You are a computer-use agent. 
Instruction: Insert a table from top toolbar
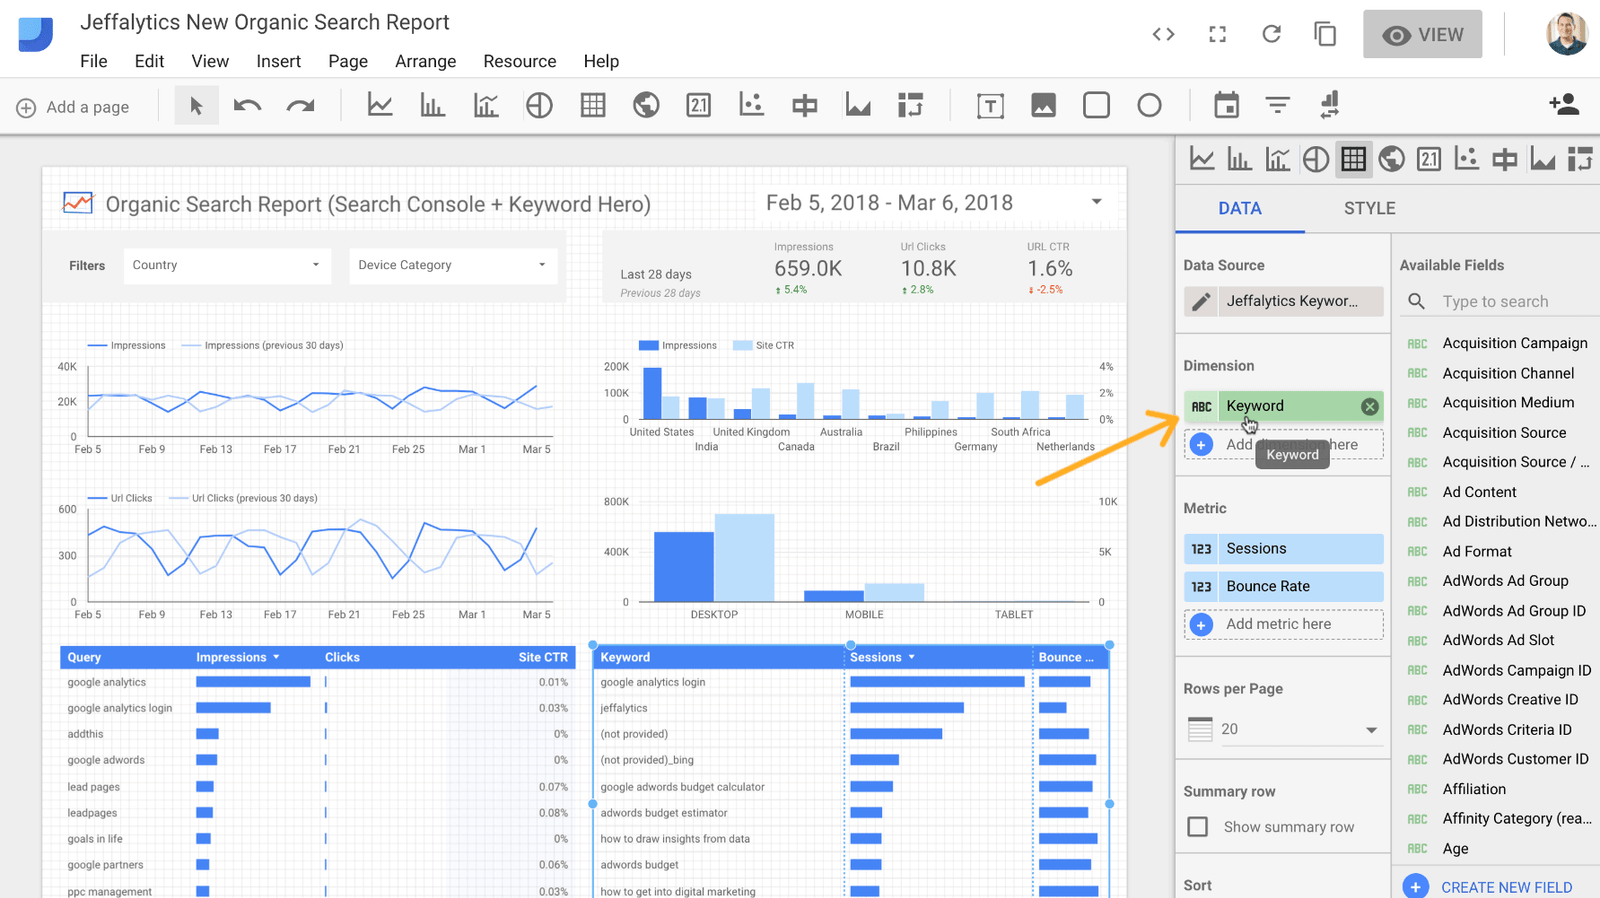[593, 105]
